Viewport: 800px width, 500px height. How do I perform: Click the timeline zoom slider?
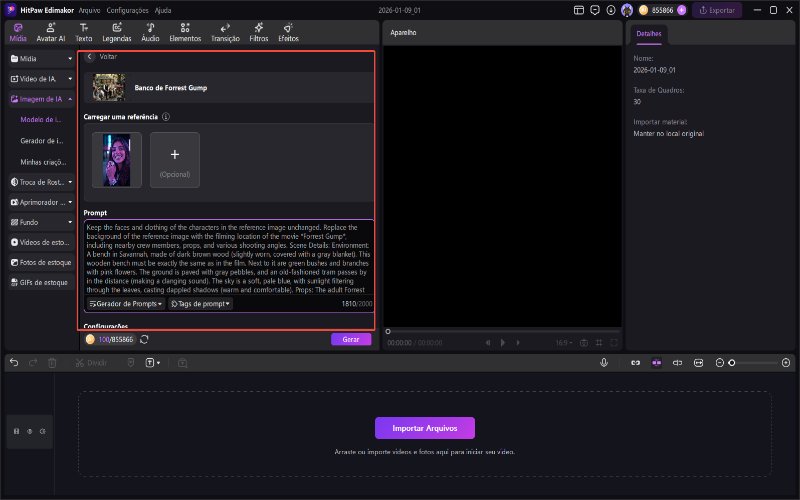(750, 362)
